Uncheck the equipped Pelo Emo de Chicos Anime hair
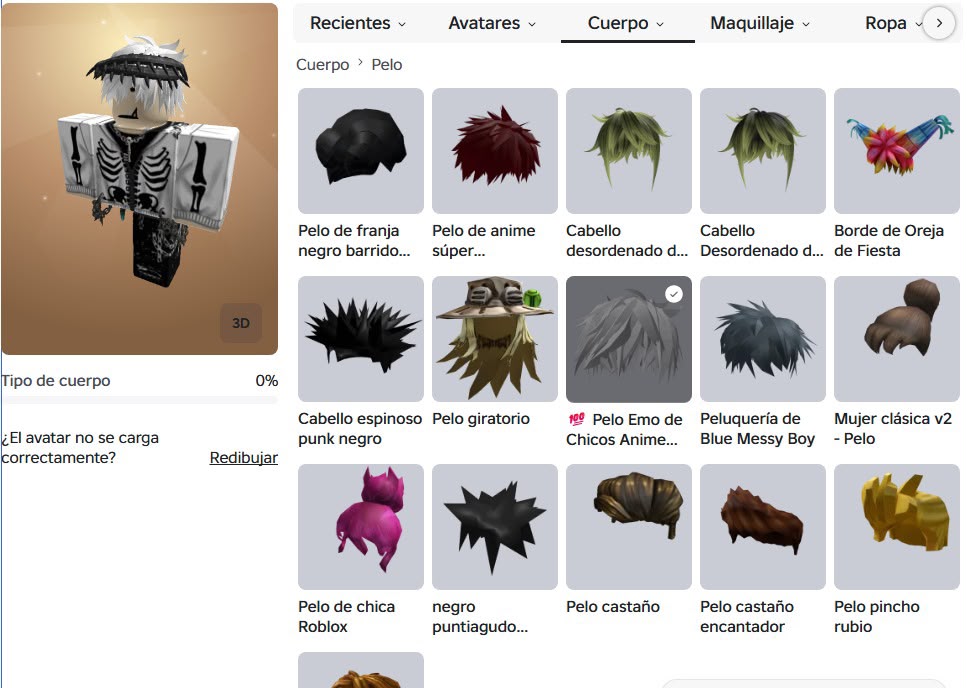The height and width of the screenshot is (688, 967). click(628, 339)
